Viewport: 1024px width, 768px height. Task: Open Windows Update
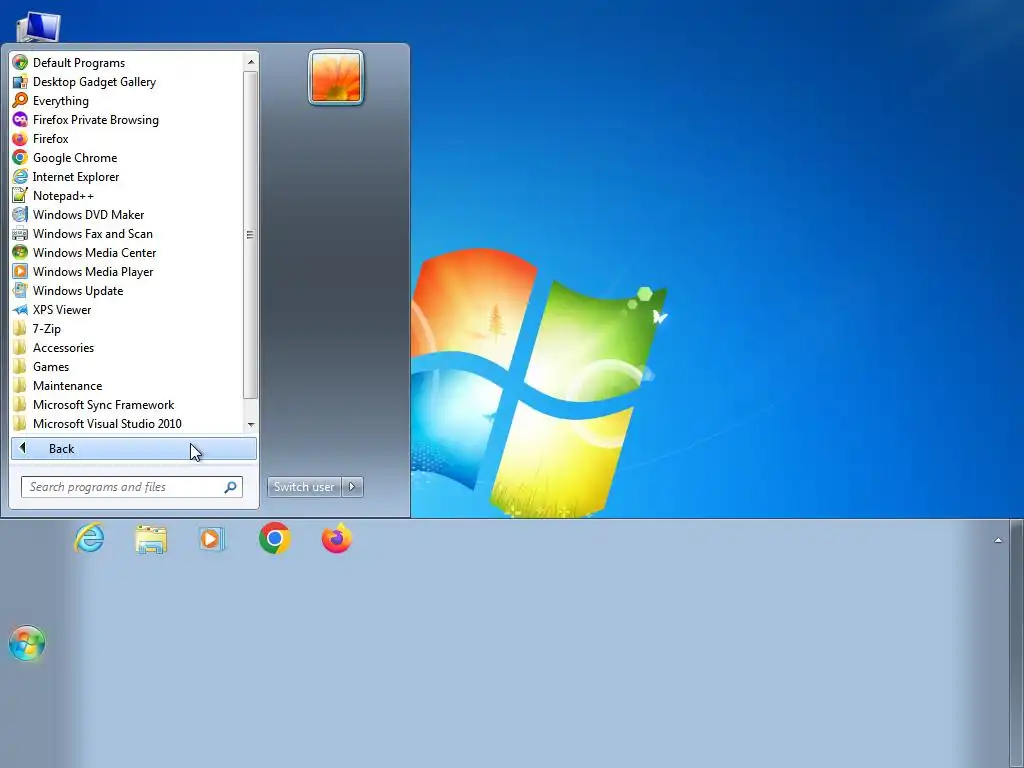pyautogui.click(x=126, y=290)
